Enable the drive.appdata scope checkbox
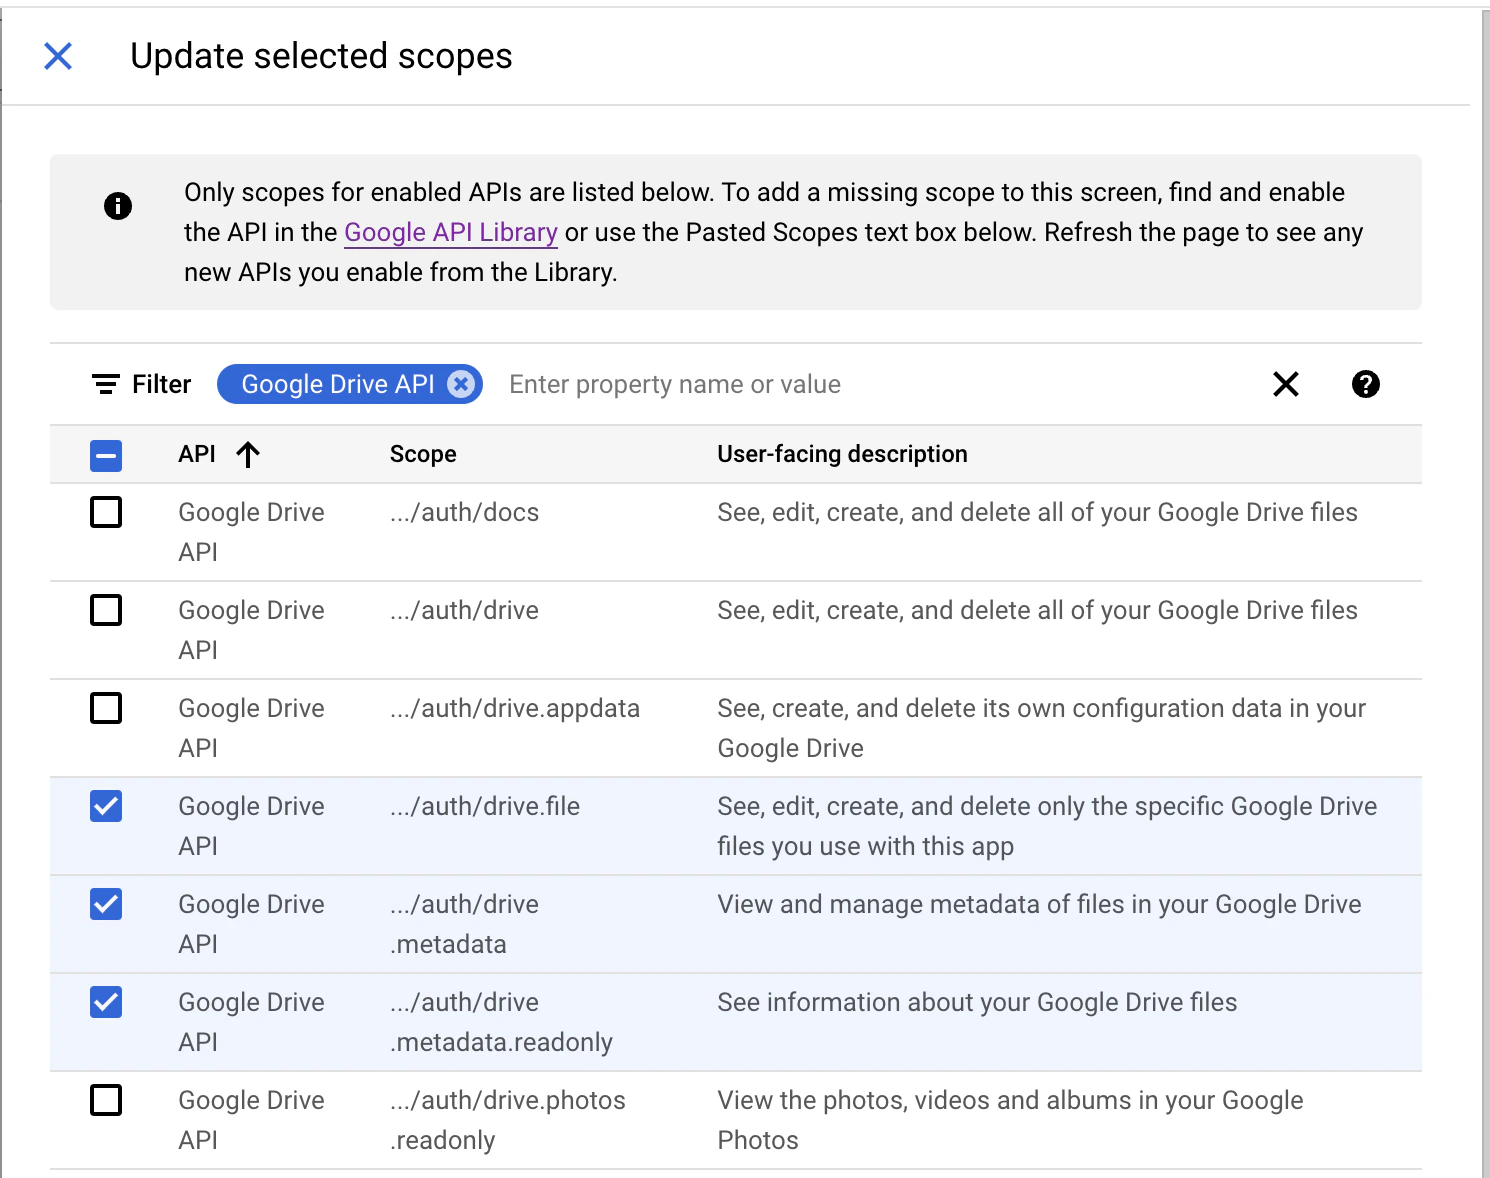The width and height of the screenshot is (1490, 1178). 106,708
